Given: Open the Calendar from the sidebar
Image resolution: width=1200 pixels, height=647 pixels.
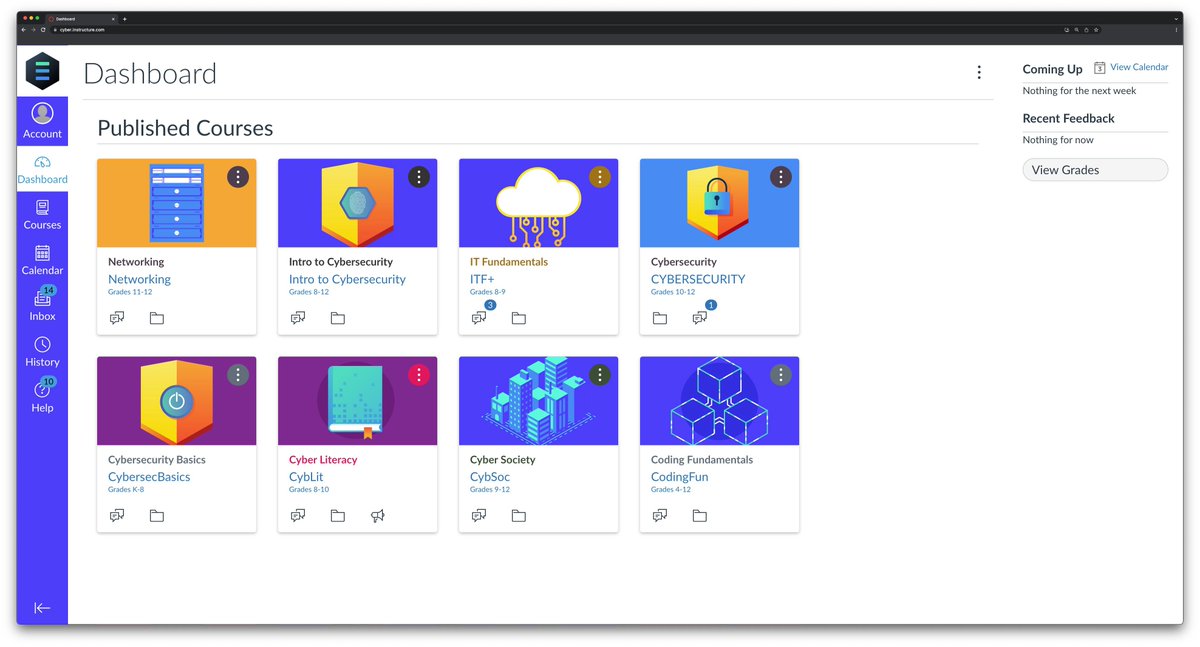Looking at the screenshot, I should [x=42, y=260].
